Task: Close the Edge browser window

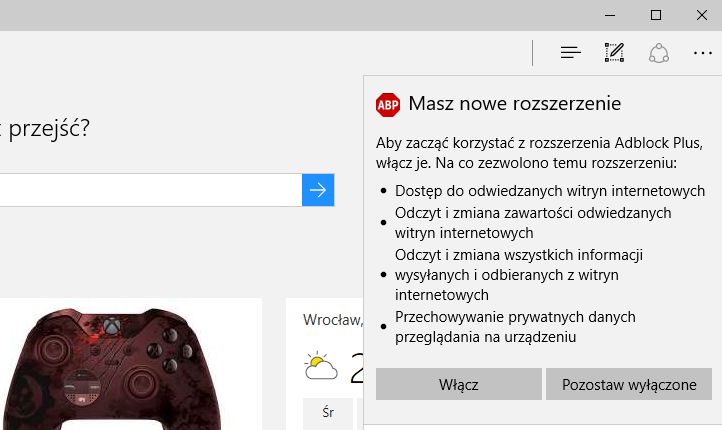Action: coord(701,15)
